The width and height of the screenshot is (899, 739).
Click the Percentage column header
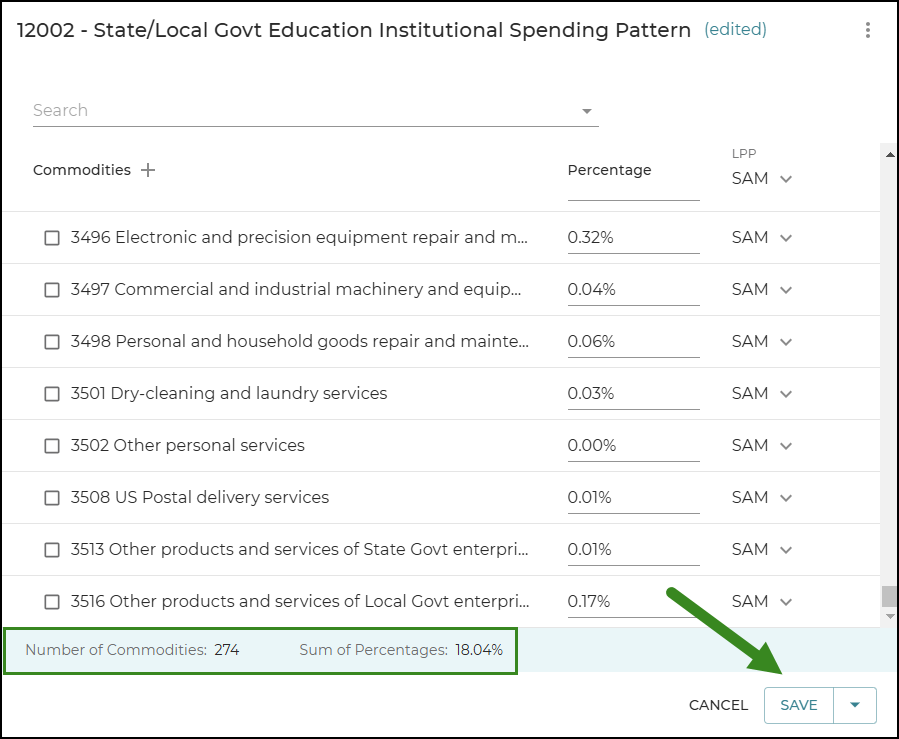(x=609, y=170)
